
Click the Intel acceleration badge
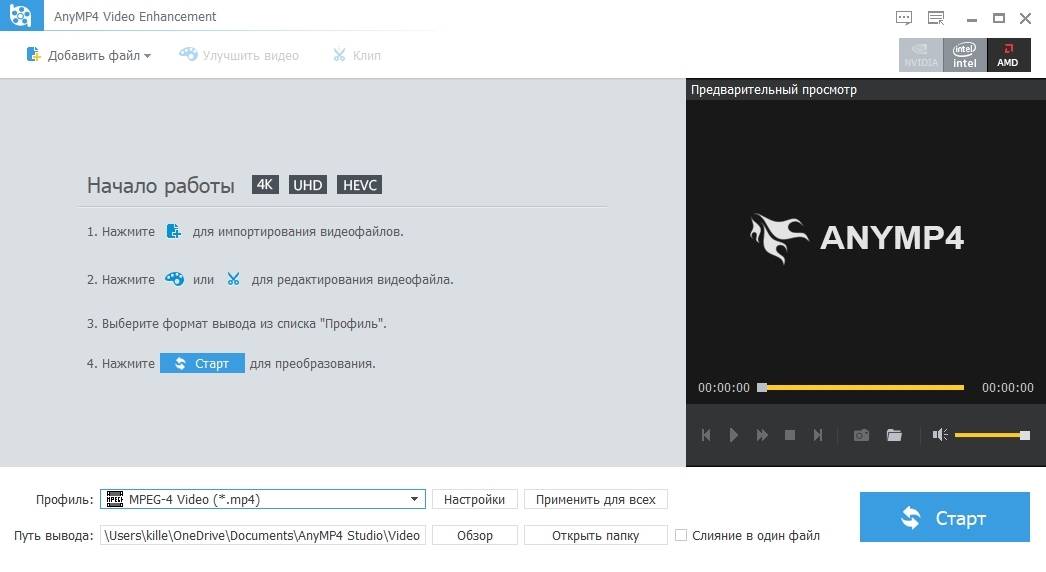pyautogui.click(x=964, y=55)
